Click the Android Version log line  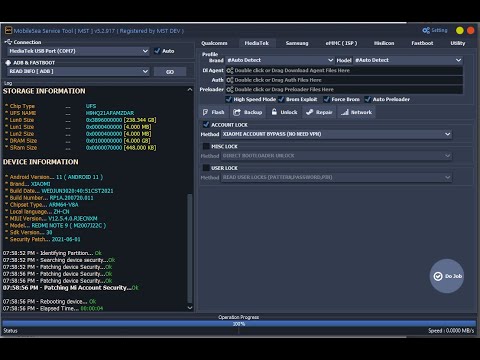54,177
